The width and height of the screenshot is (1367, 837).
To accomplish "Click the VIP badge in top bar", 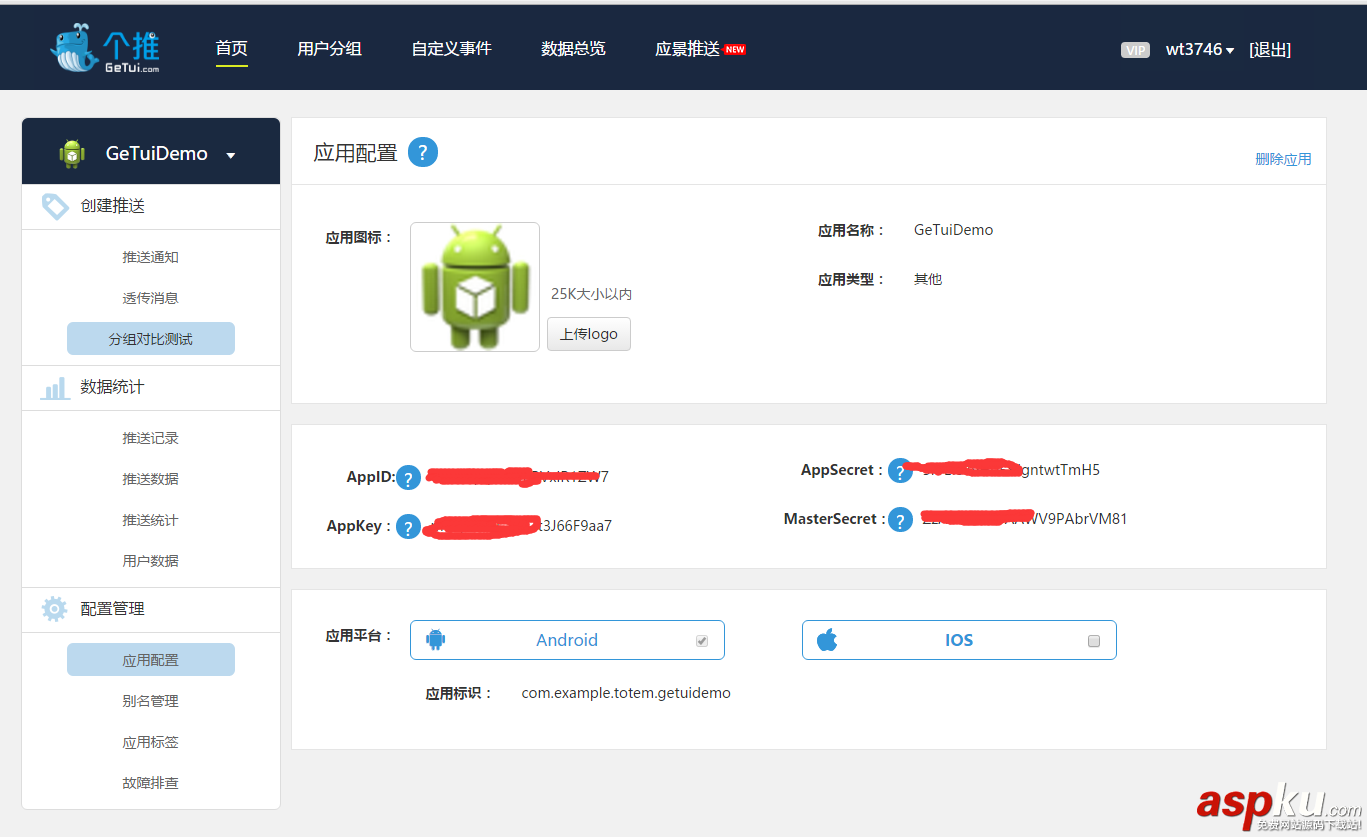I will pos(1135,49).
